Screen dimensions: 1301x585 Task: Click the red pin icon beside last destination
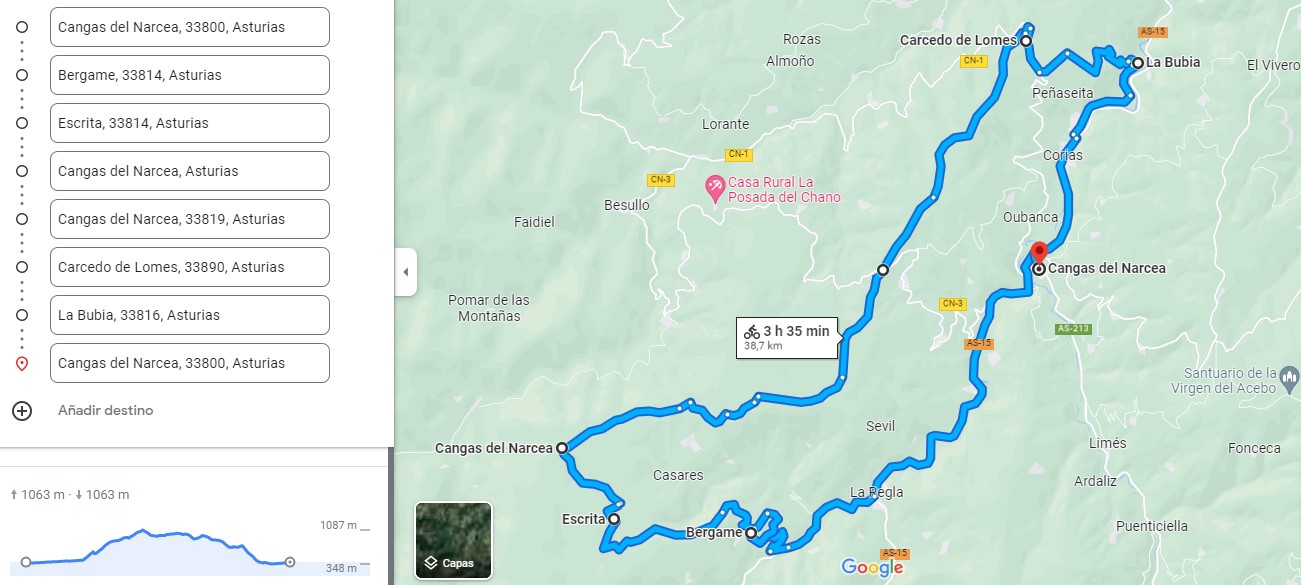[x=22, y=363]
